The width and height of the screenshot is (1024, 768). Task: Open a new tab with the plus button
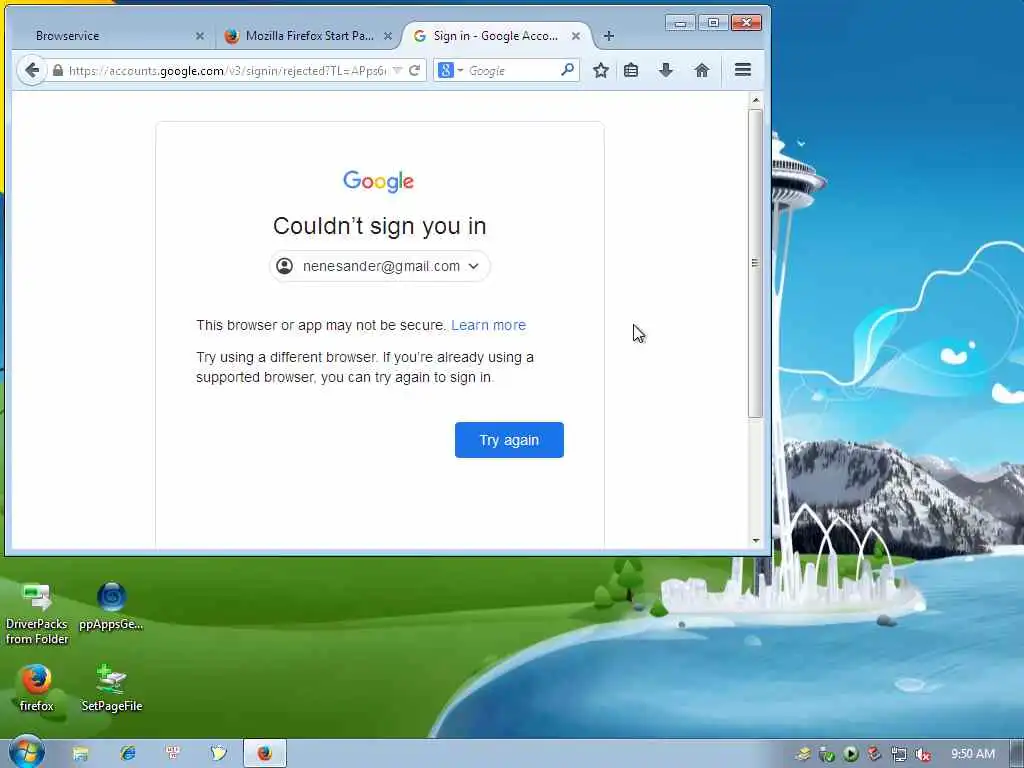[x=609, y=36]
